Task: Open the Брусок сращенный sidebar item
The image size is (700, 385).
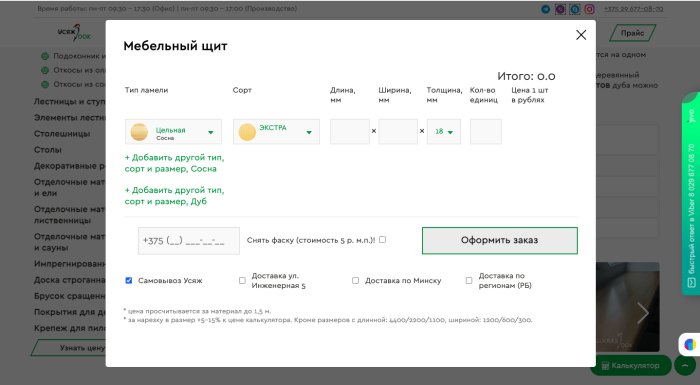Action: (x=70, y=296)
